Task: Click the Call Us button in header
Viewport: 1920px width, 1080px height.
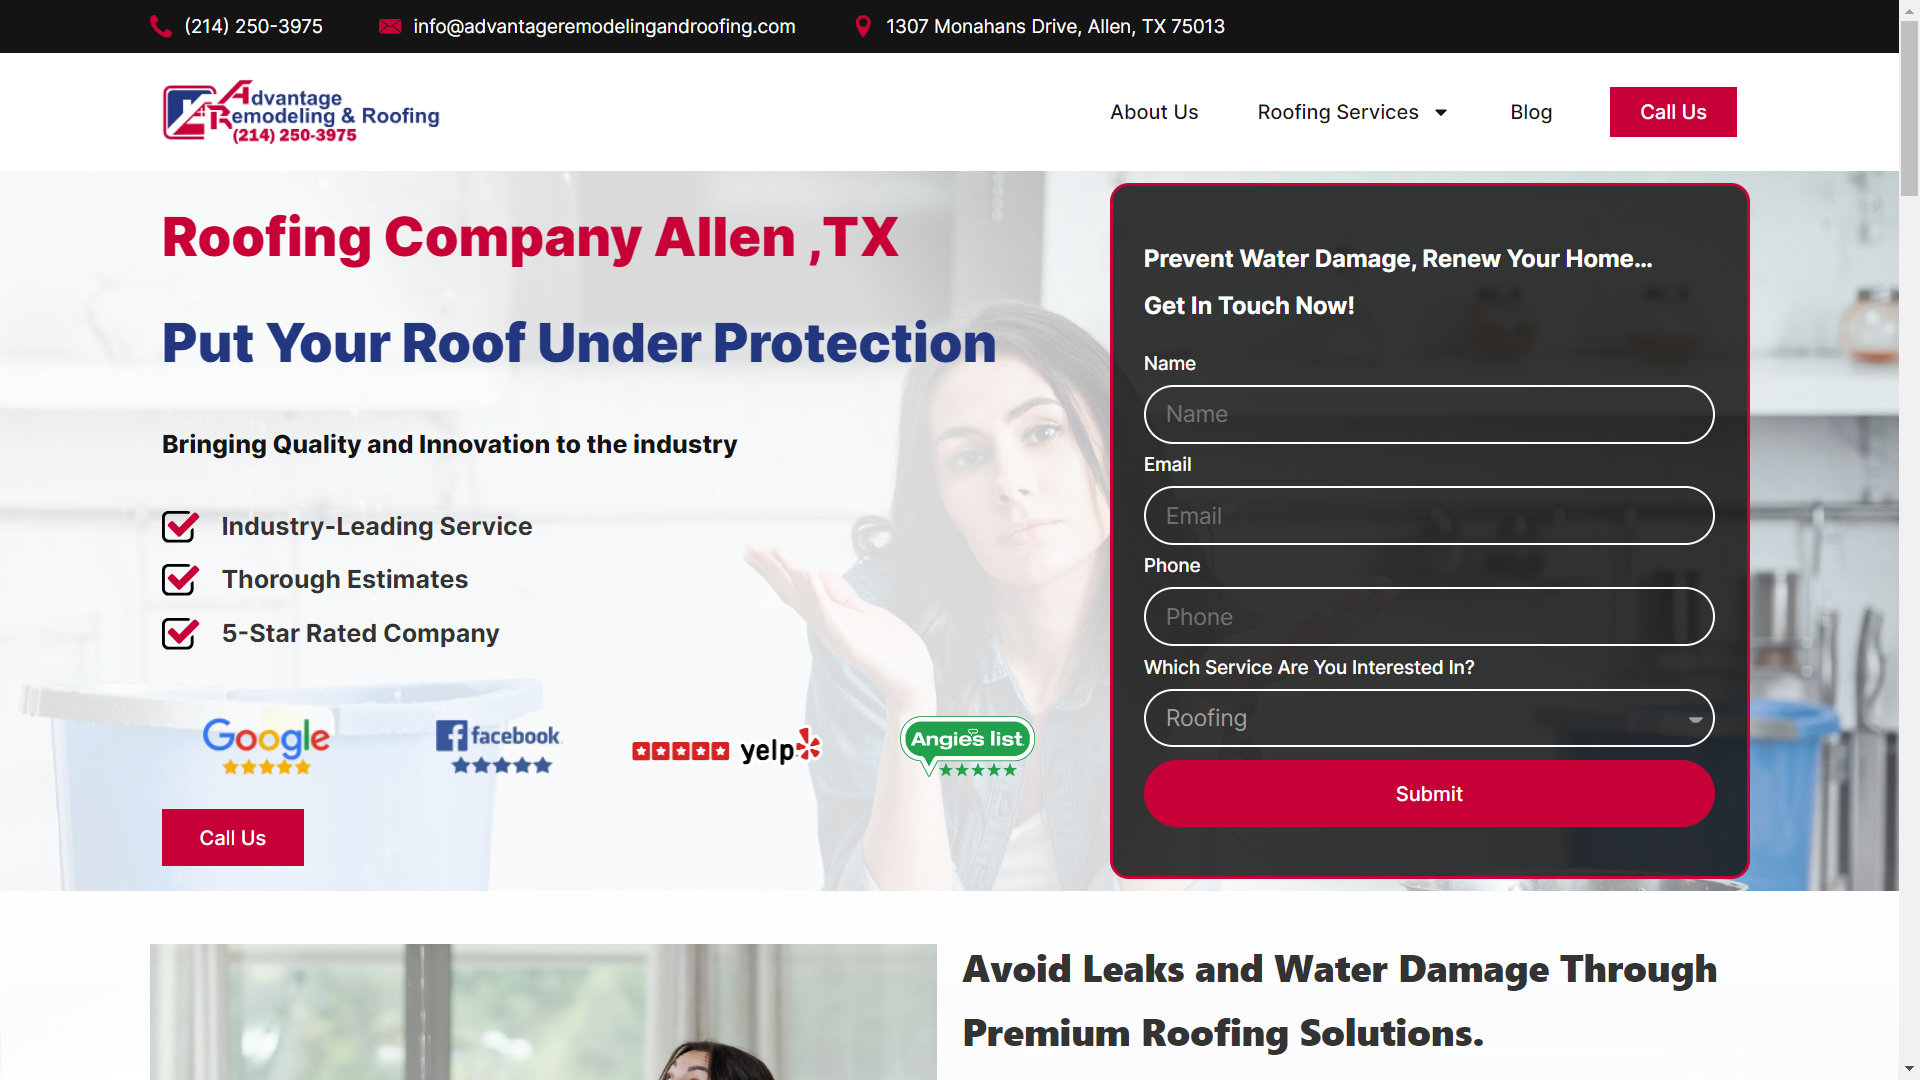Action: click(1673, 112)
